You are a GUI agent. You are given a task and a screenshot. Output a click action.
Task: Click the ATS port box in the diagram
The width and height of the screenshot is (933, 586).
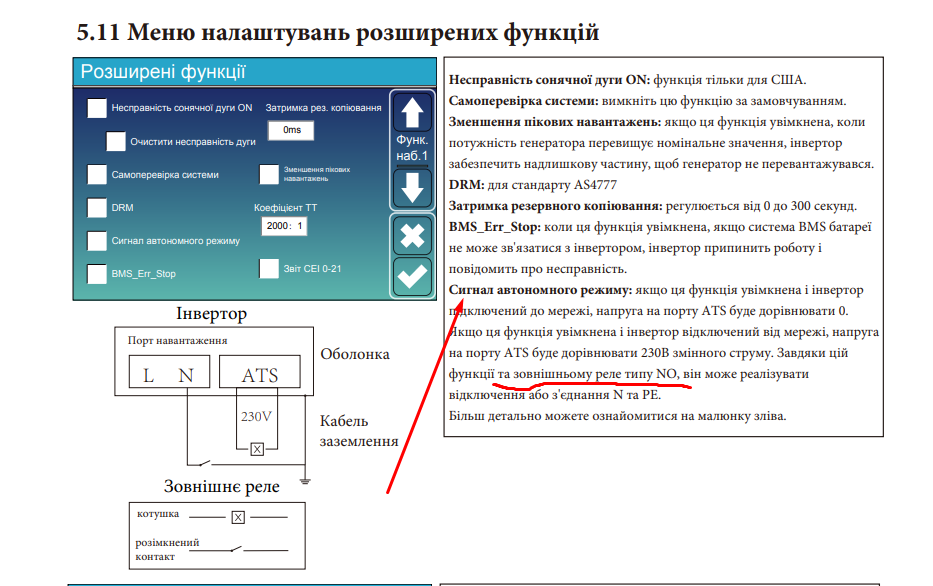(x=258, y=372)
